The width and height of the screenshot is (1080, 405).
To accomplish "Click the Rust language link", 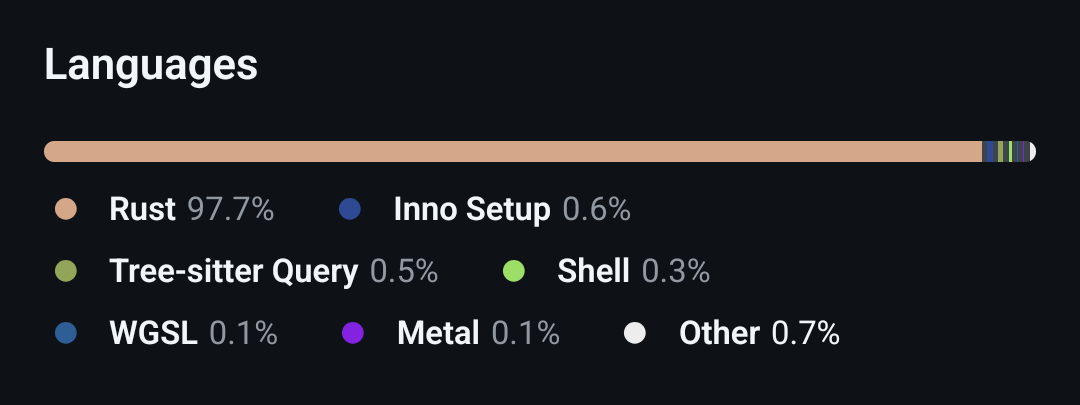I will (x=142, y=210).
